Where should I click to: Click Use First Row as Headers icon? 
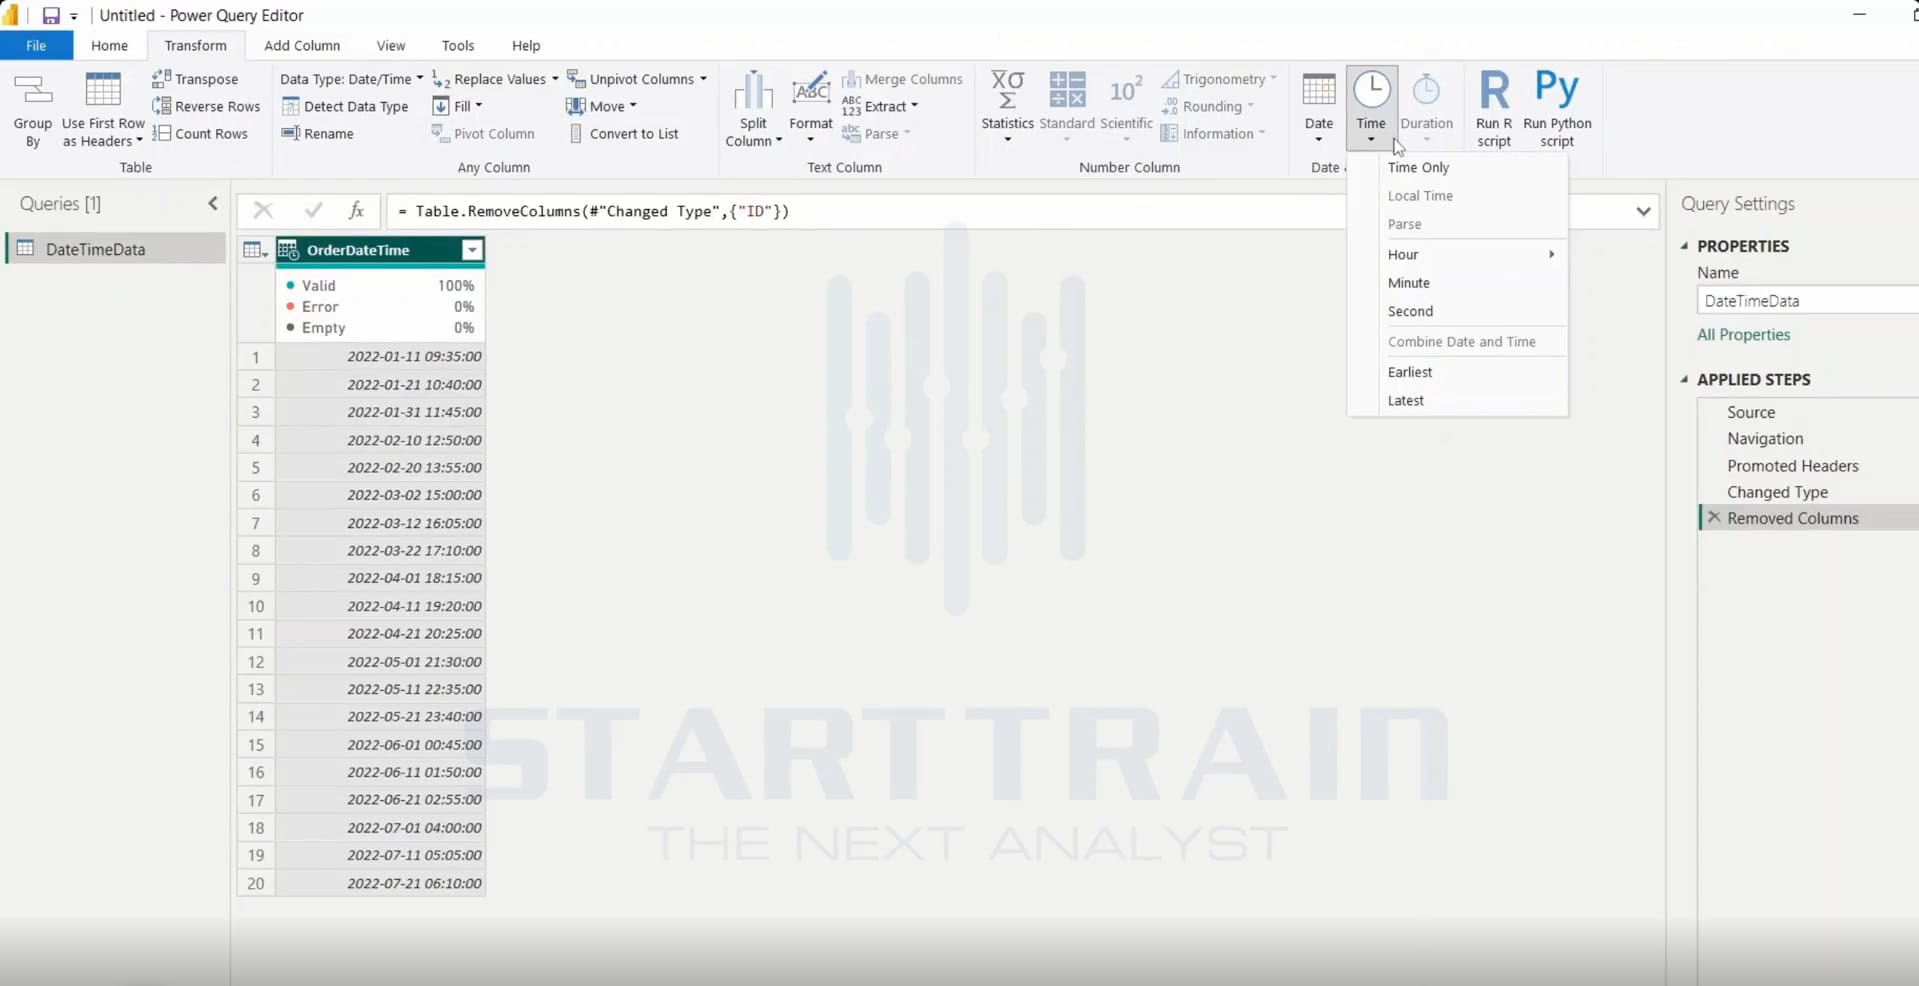pos(103,91)
